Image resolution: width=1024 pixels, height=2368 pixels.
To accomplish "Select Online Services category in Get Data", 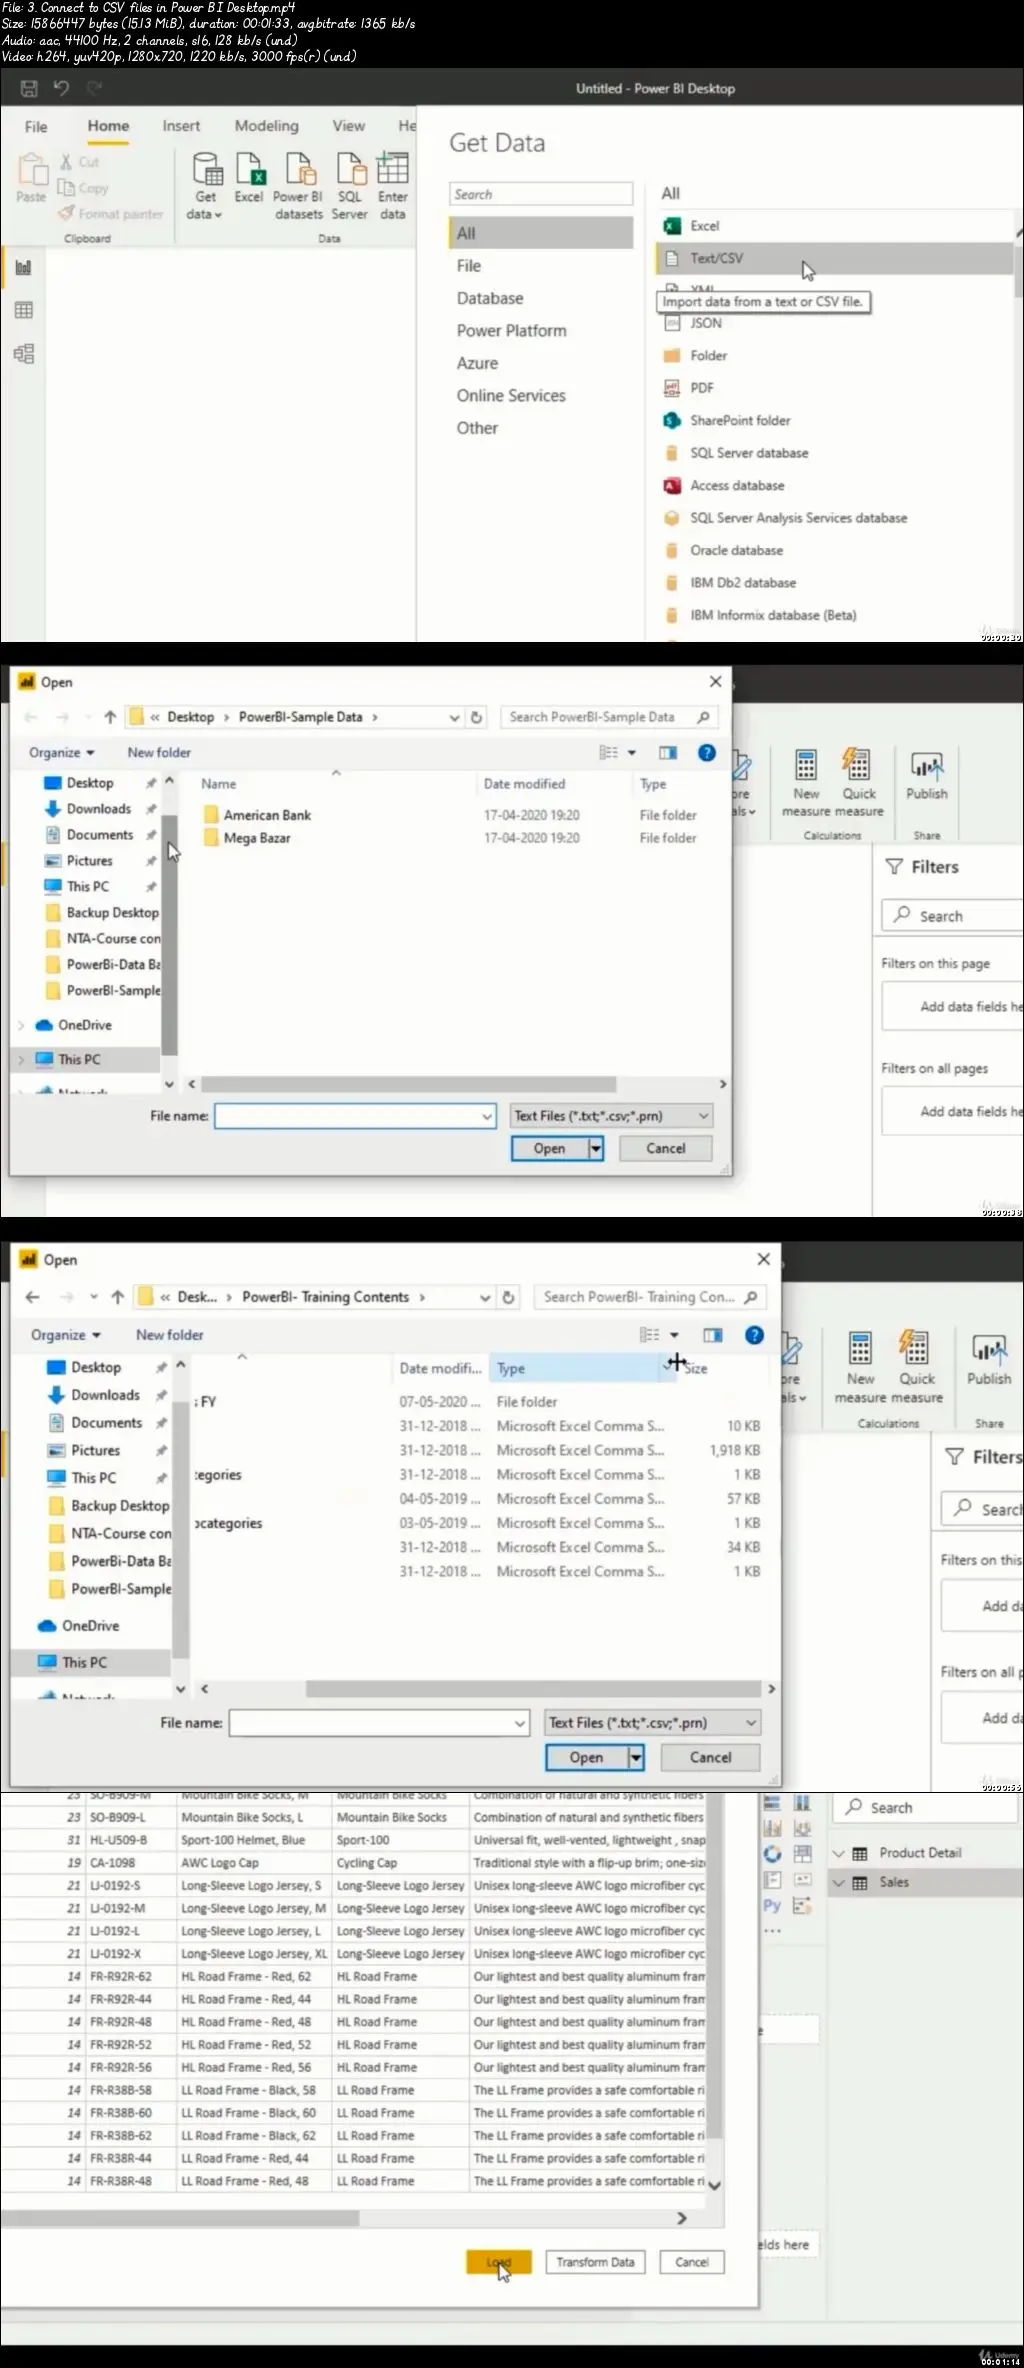I will click(511, 396).
